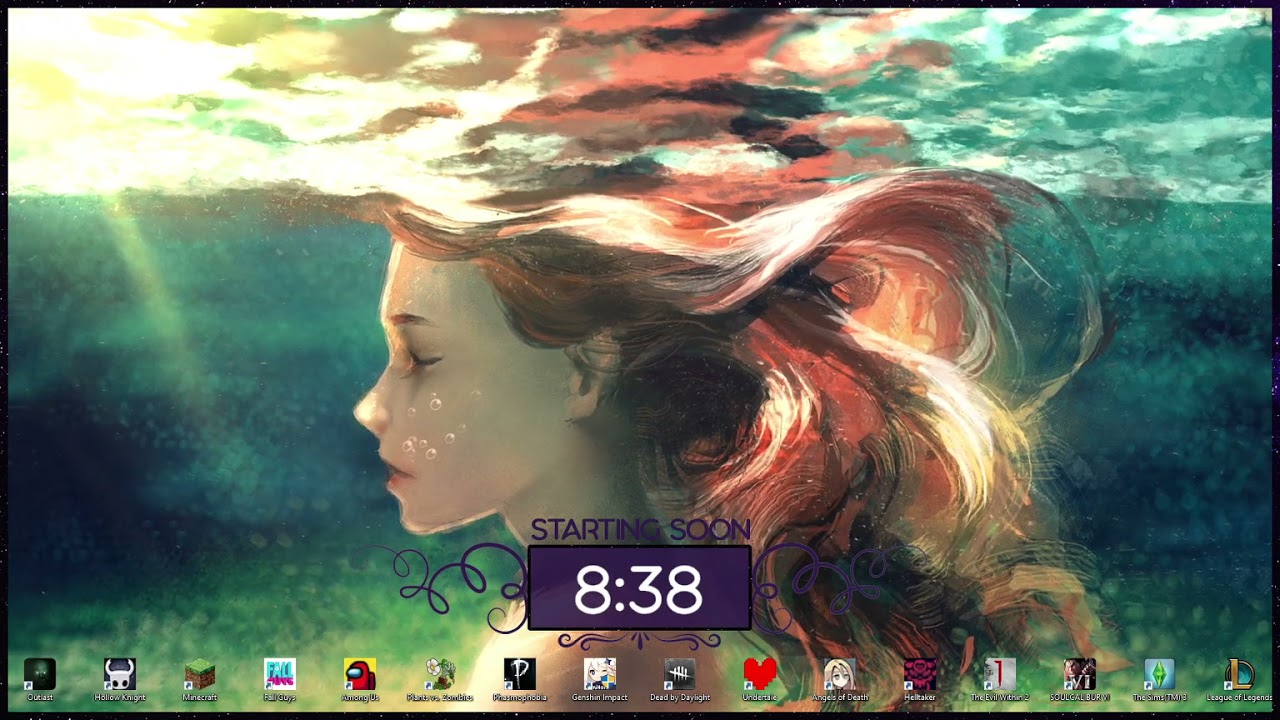Select the Among Us crewmate icon

[360, 674]
